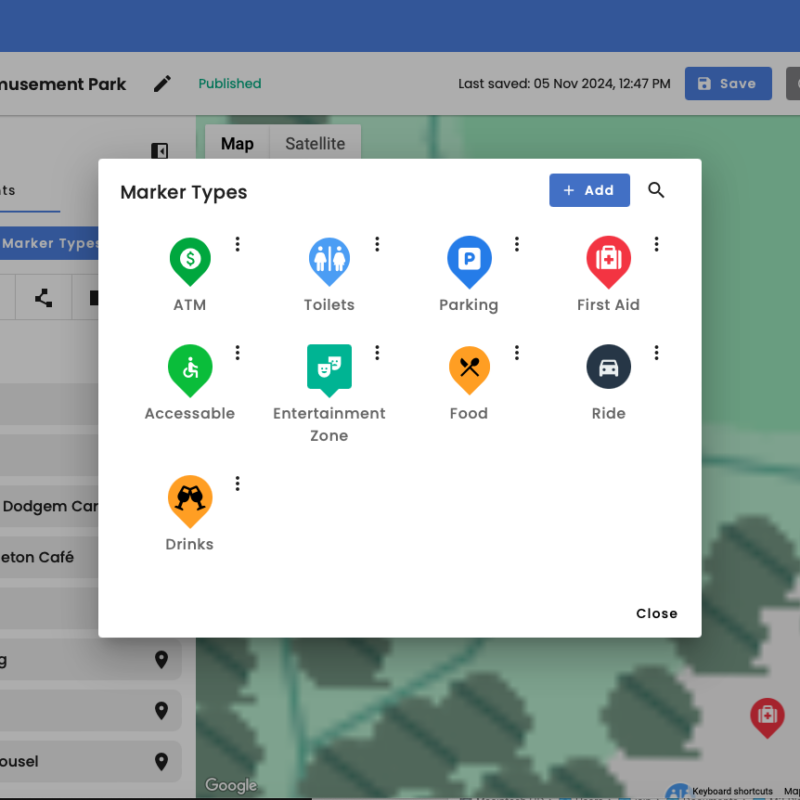The image size is (800, 800).
Task: Switch to Map view tab
Action: pyautogui.click(x=237, y=144)
